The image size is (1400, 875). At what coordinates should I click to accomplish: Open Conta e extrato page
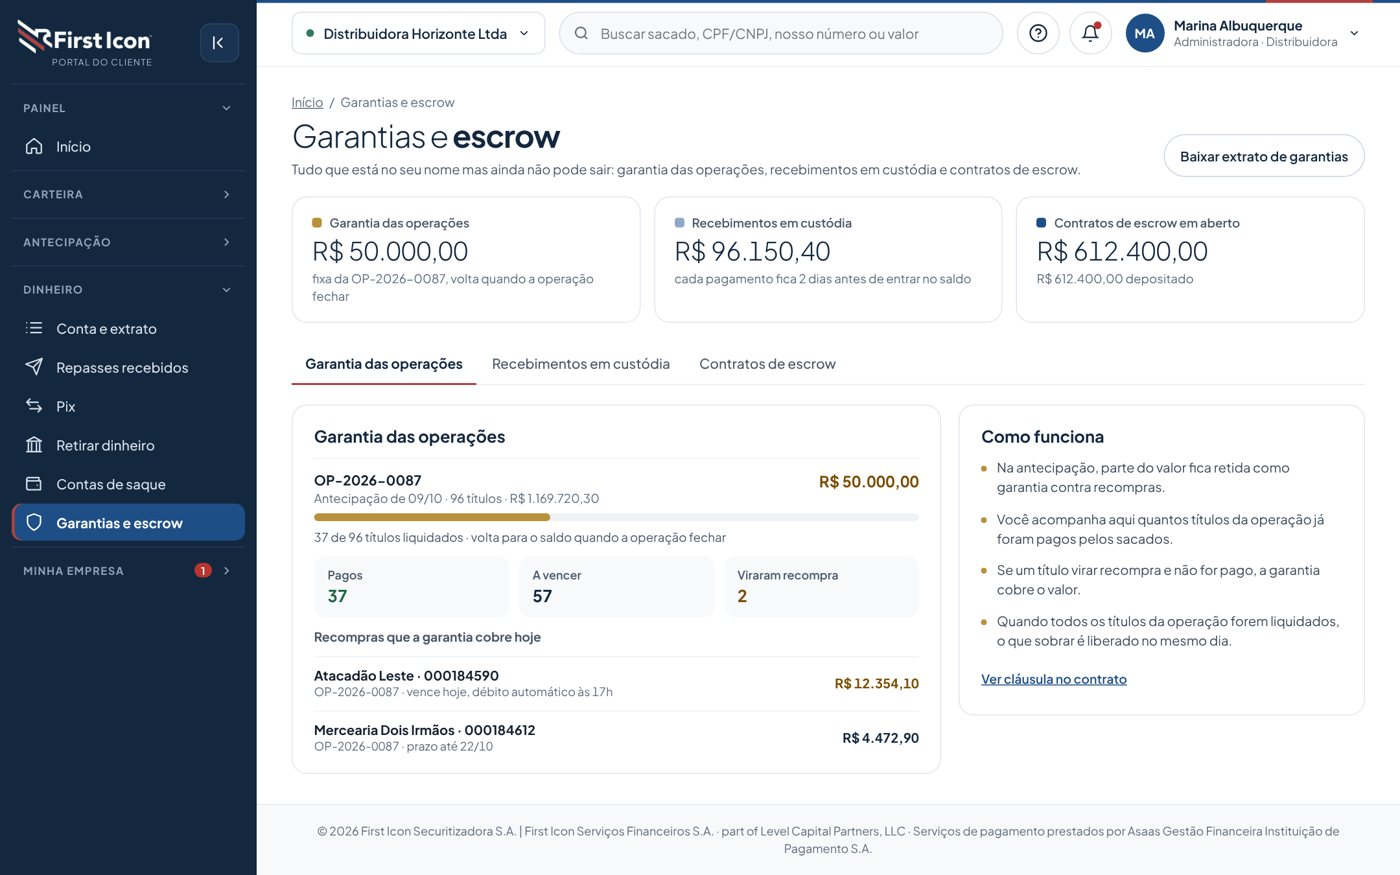point(128,328)
